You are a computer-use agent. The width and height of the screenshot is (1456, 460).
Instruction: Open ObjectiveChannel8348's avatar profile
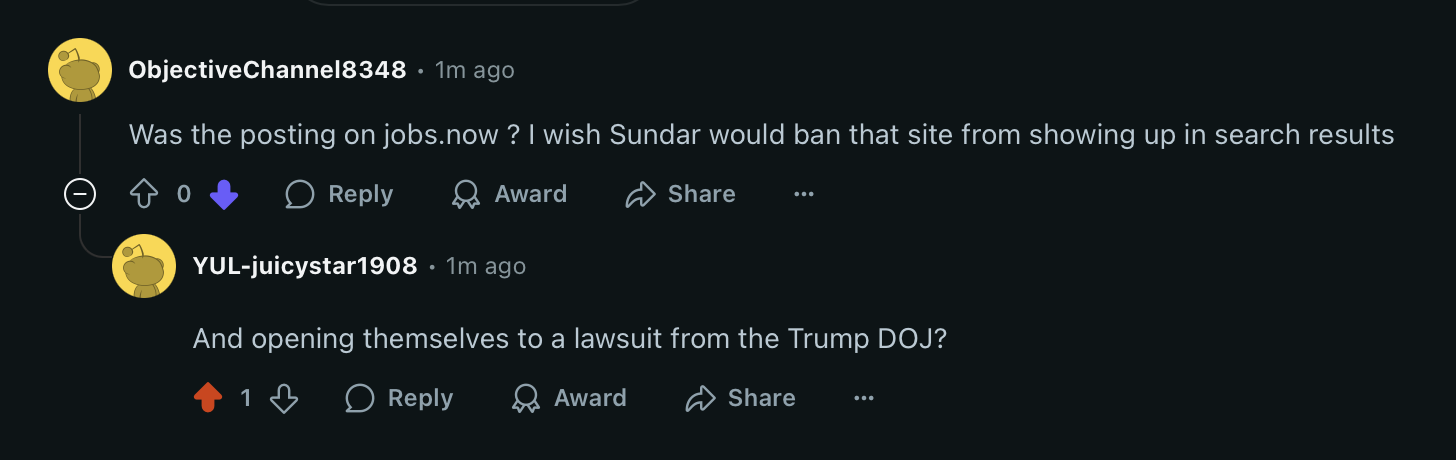pos(80,70)
